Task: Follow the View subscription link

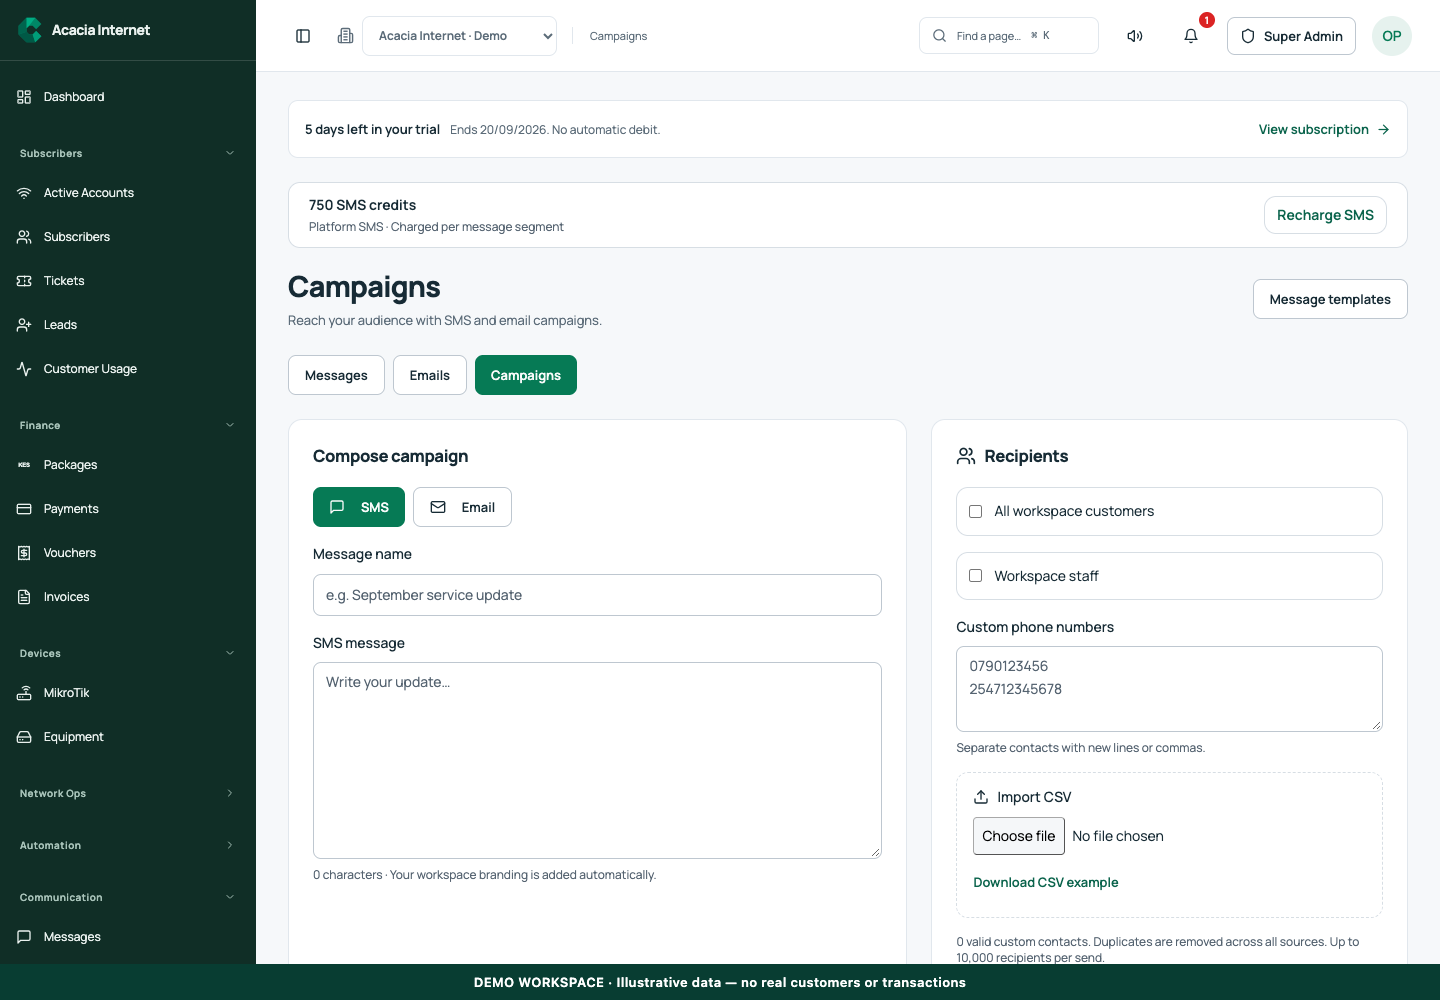Action: 1324,129
